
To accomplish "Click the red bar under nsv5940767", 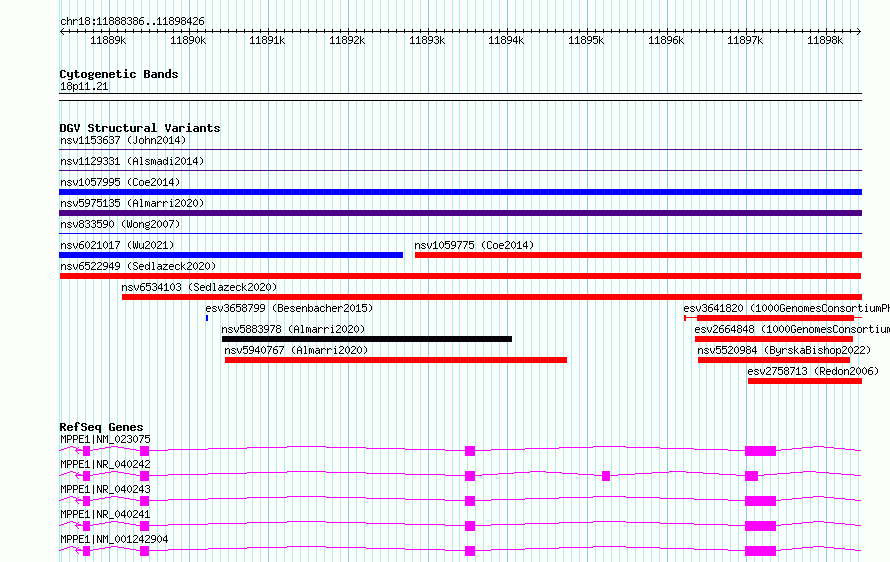I will (x=396, y=360).
